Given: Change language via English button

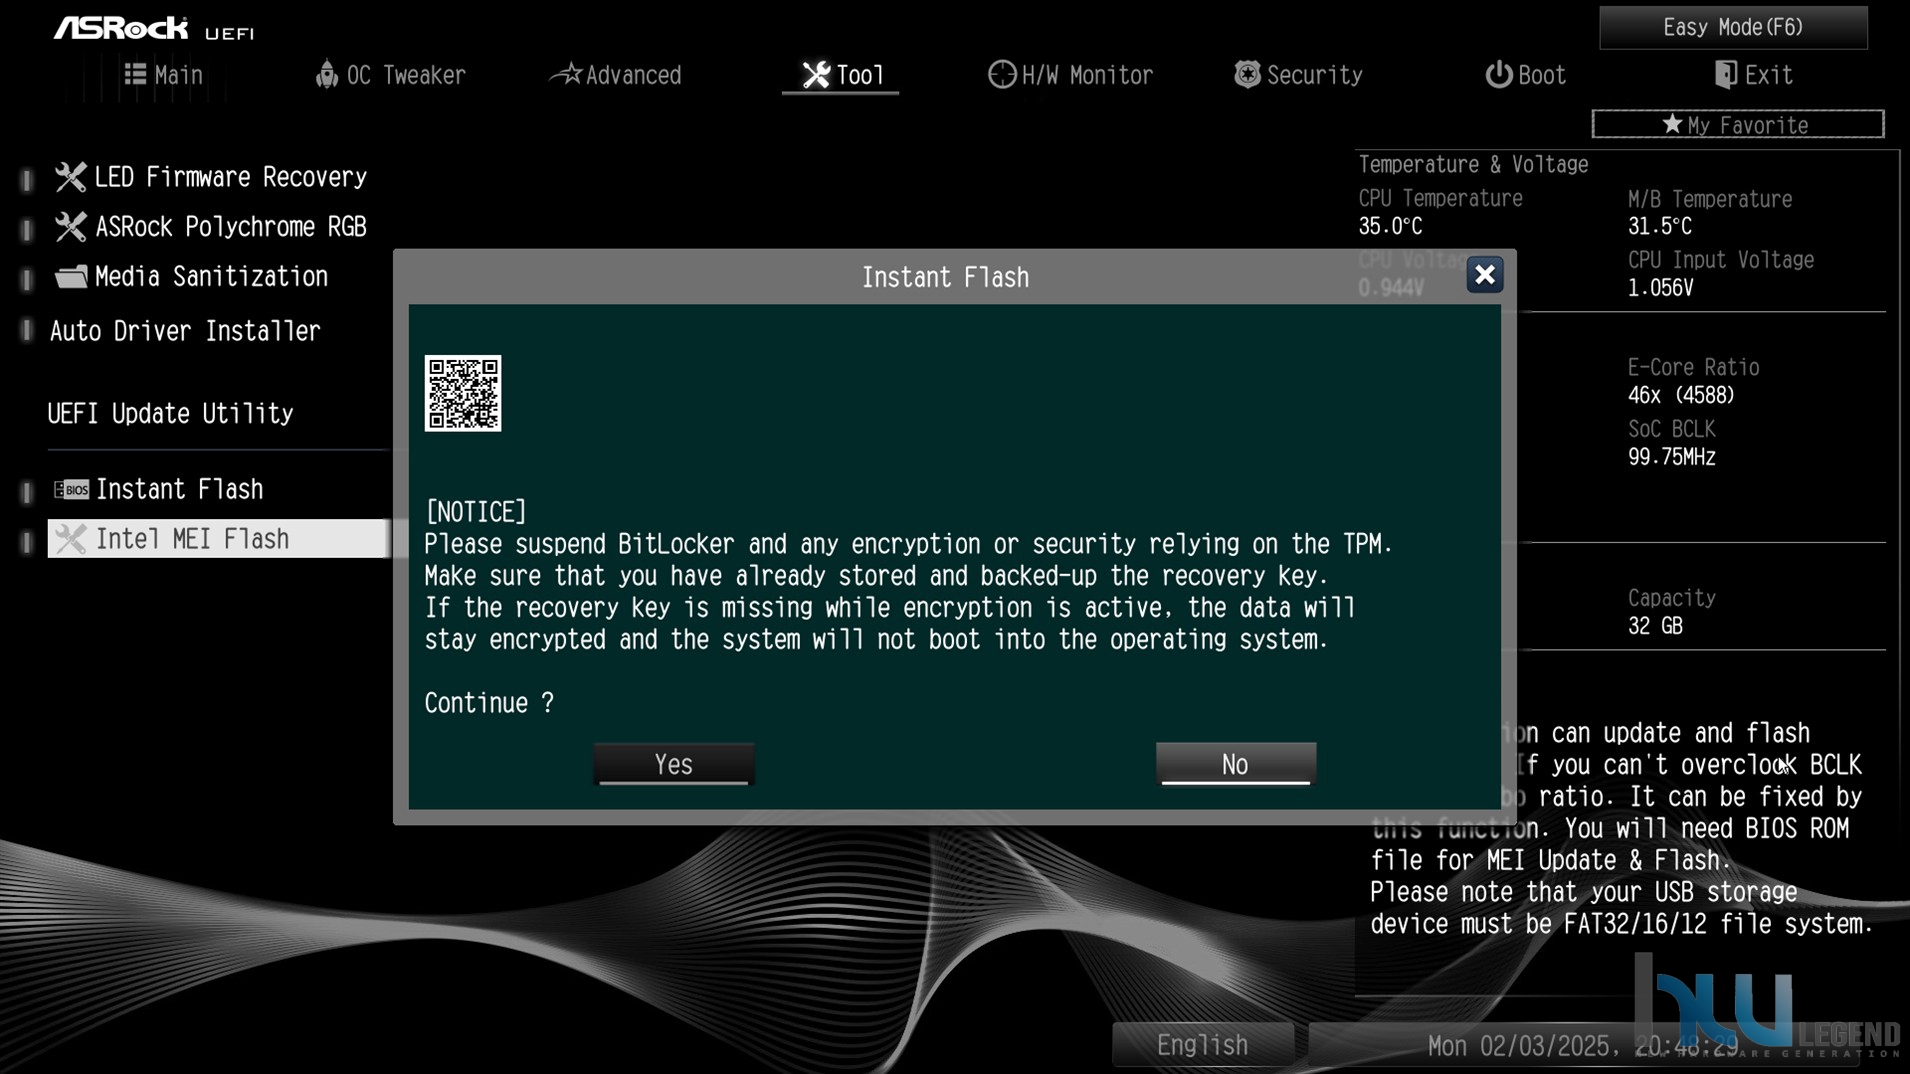Looking at the screenshot, I should tap(1202, 1046).
